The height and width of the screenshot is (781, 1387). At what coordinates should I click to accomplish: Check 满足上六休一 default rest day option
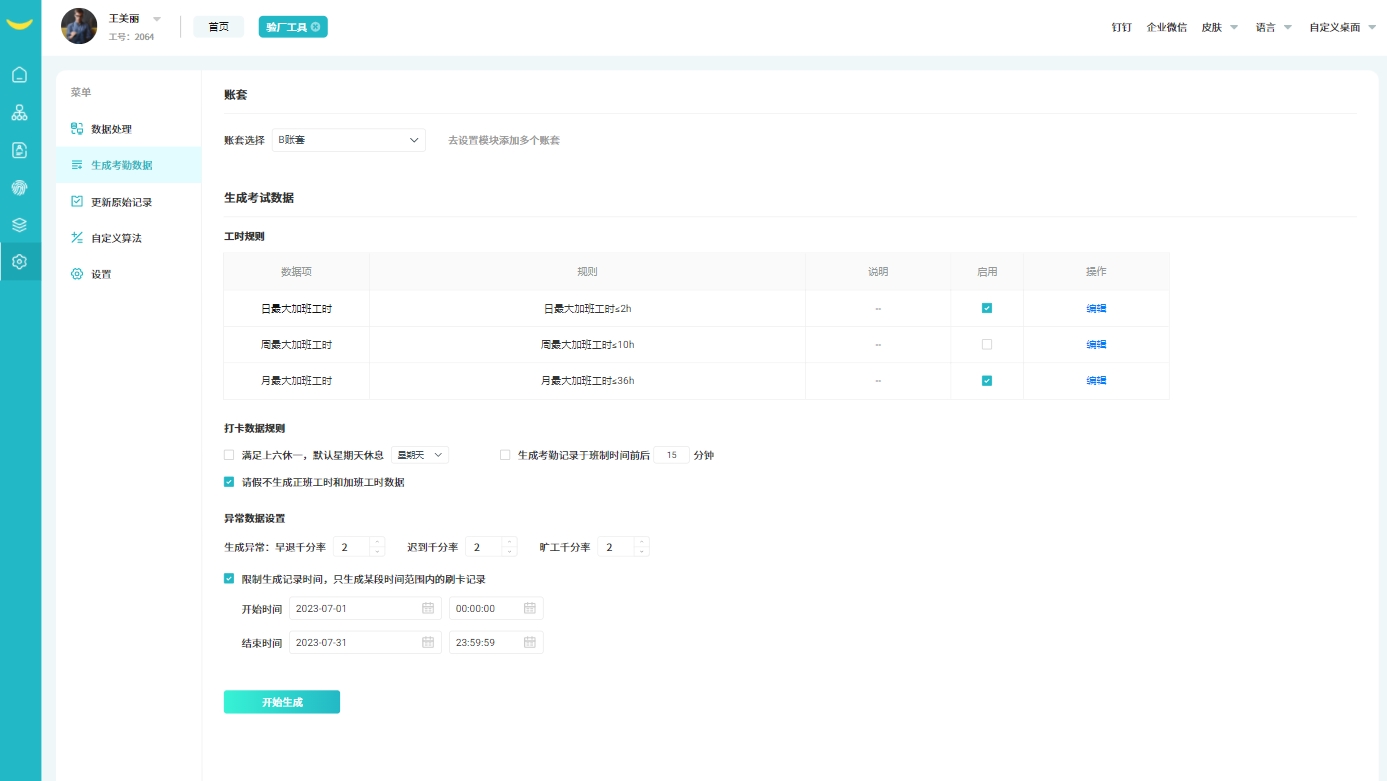tap(229, 455)
